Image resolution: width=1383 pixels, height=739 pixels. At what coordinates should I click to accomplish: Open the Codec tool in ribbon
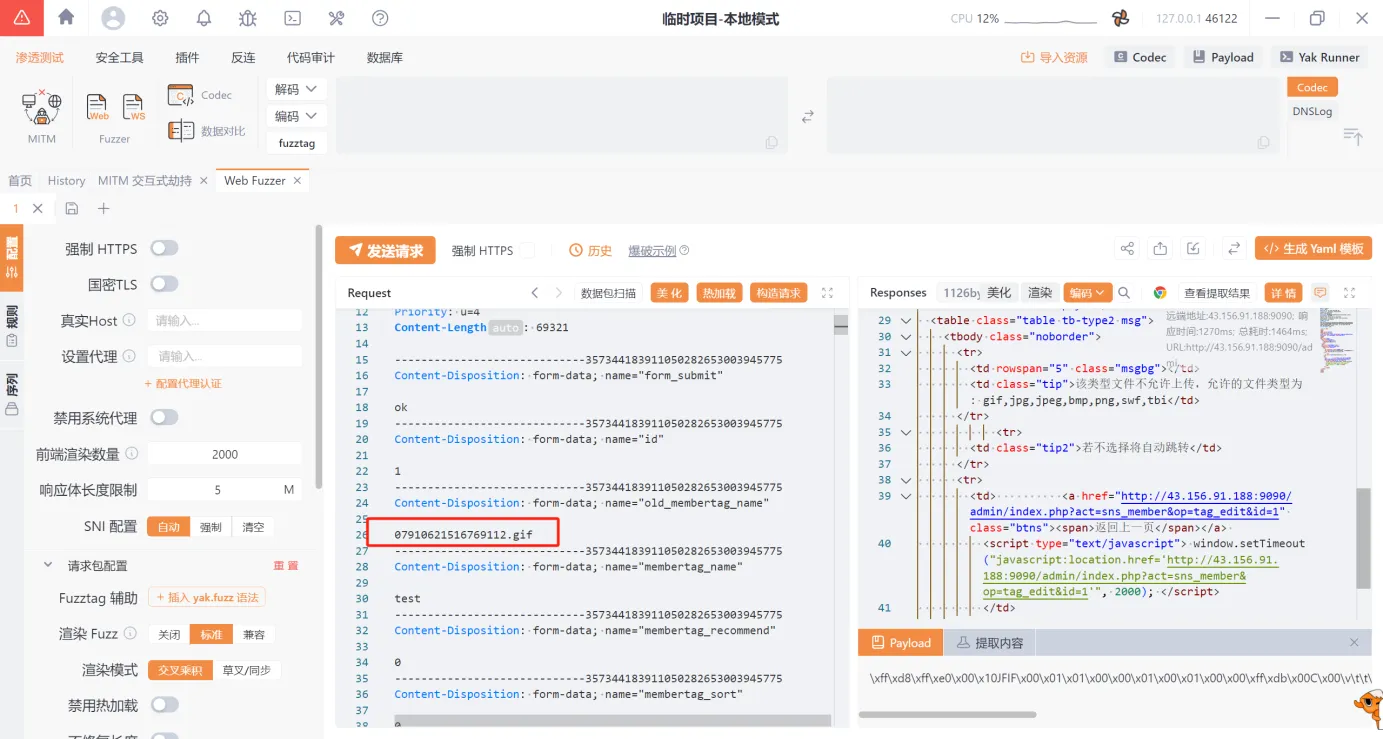pyautogui.click(x=200, y=96)
